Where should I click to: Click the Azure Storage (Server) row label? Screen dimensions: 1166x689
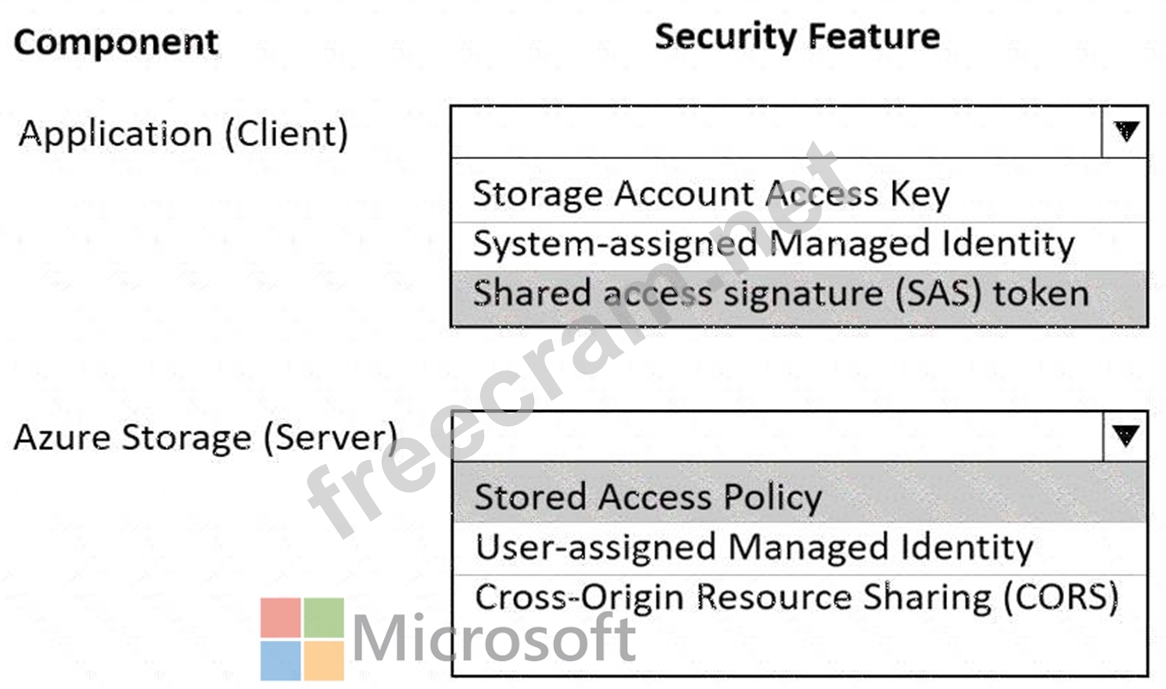click(205, 438)
